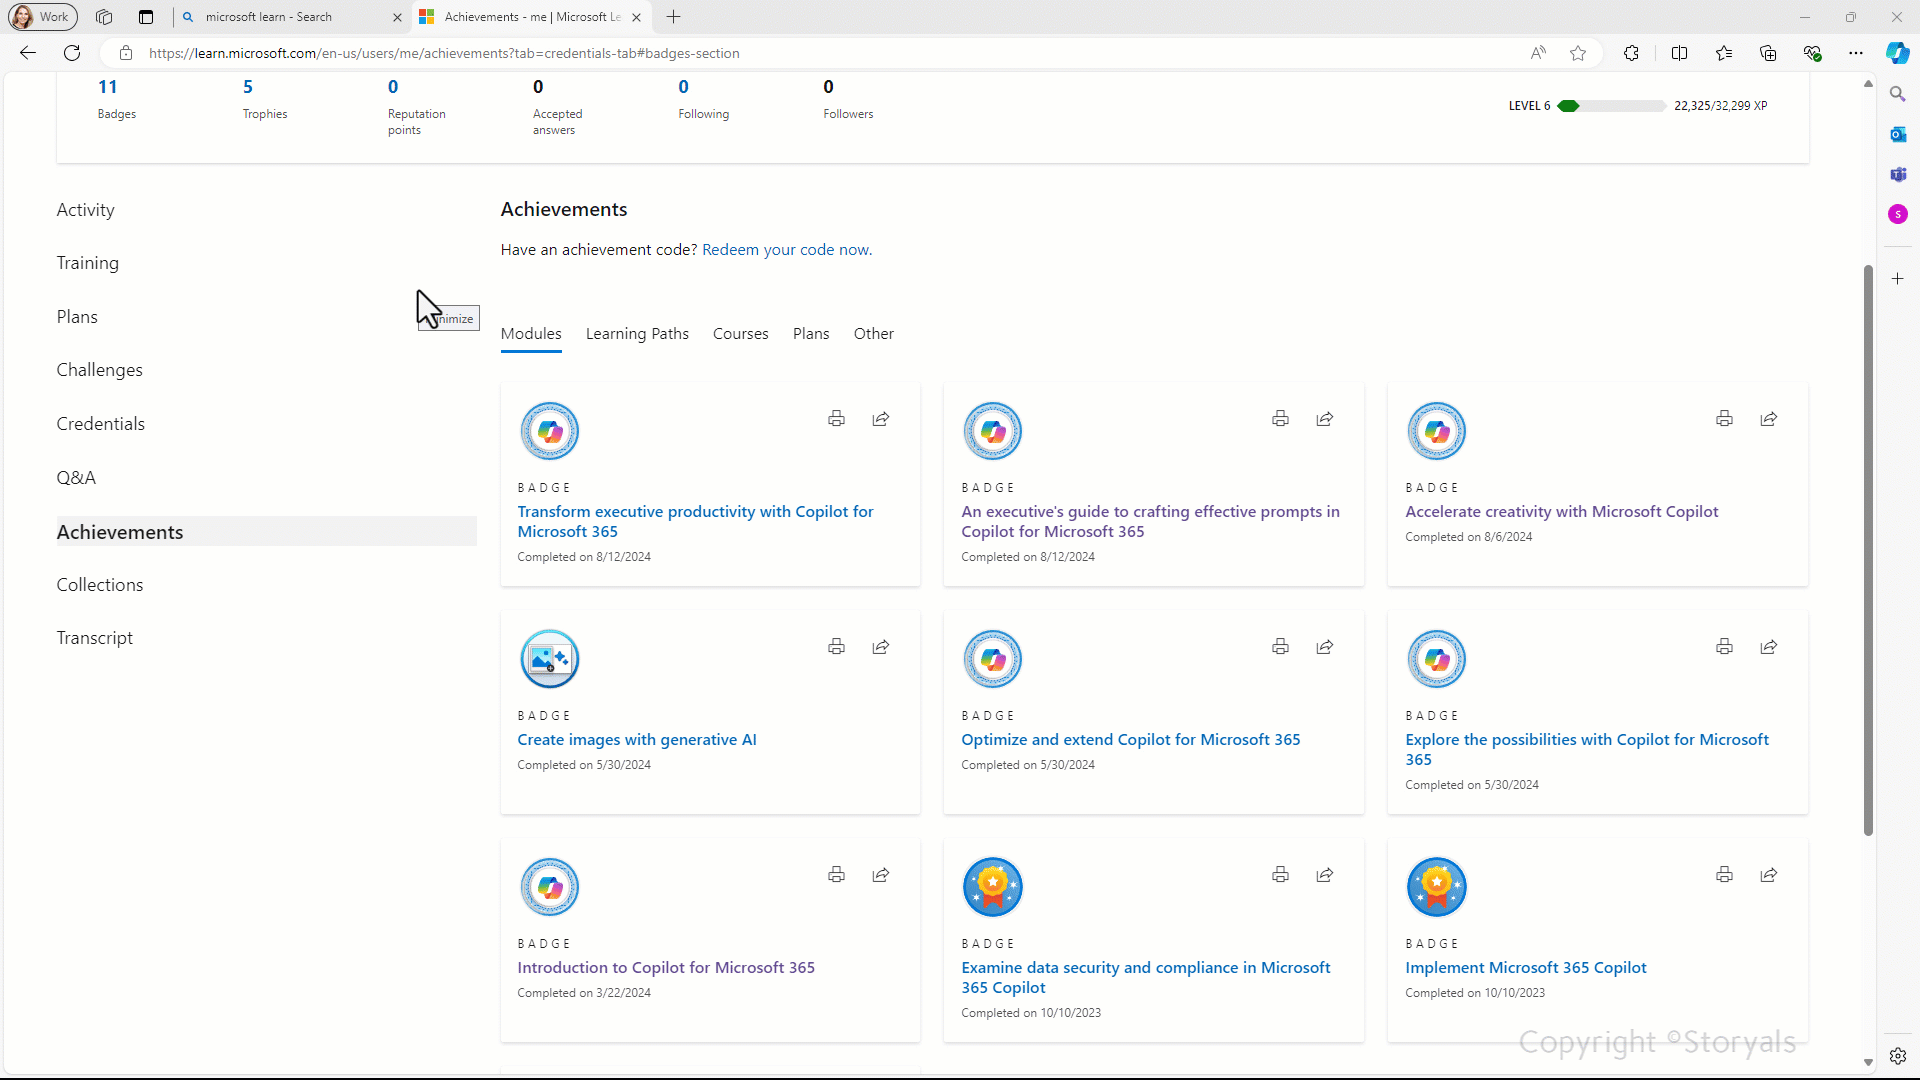Toggle the favorites star for this page

(1579, 53)
